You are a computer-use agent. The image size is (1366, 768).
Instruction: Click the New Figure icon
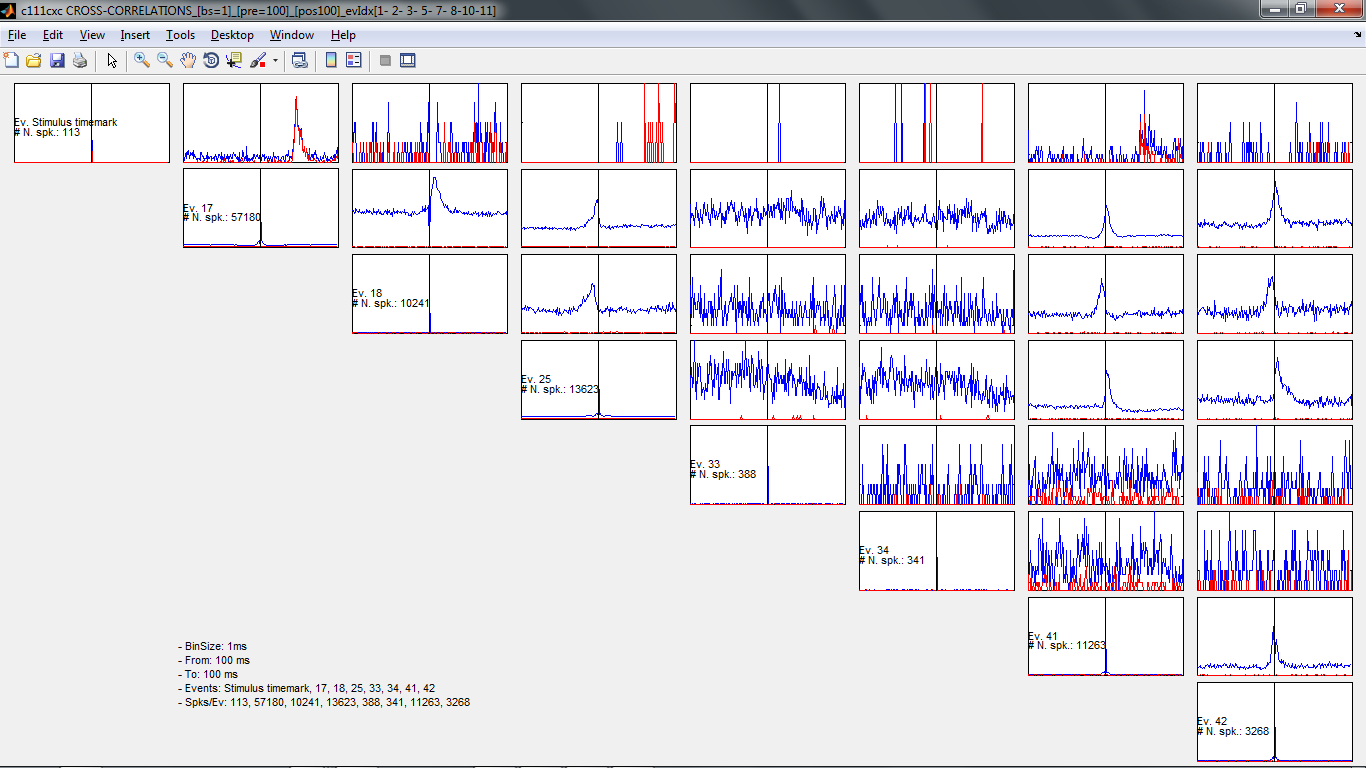click(x=12, y=61)
